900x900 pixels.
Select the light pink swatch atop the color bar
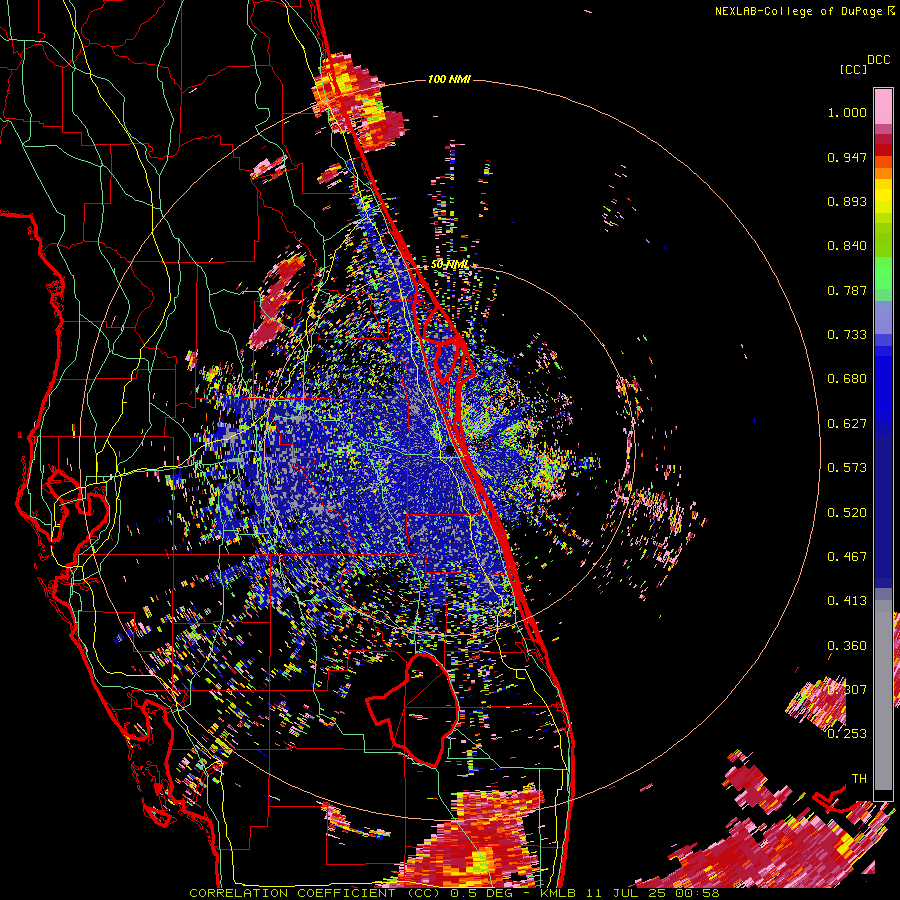tap(883, 106)
